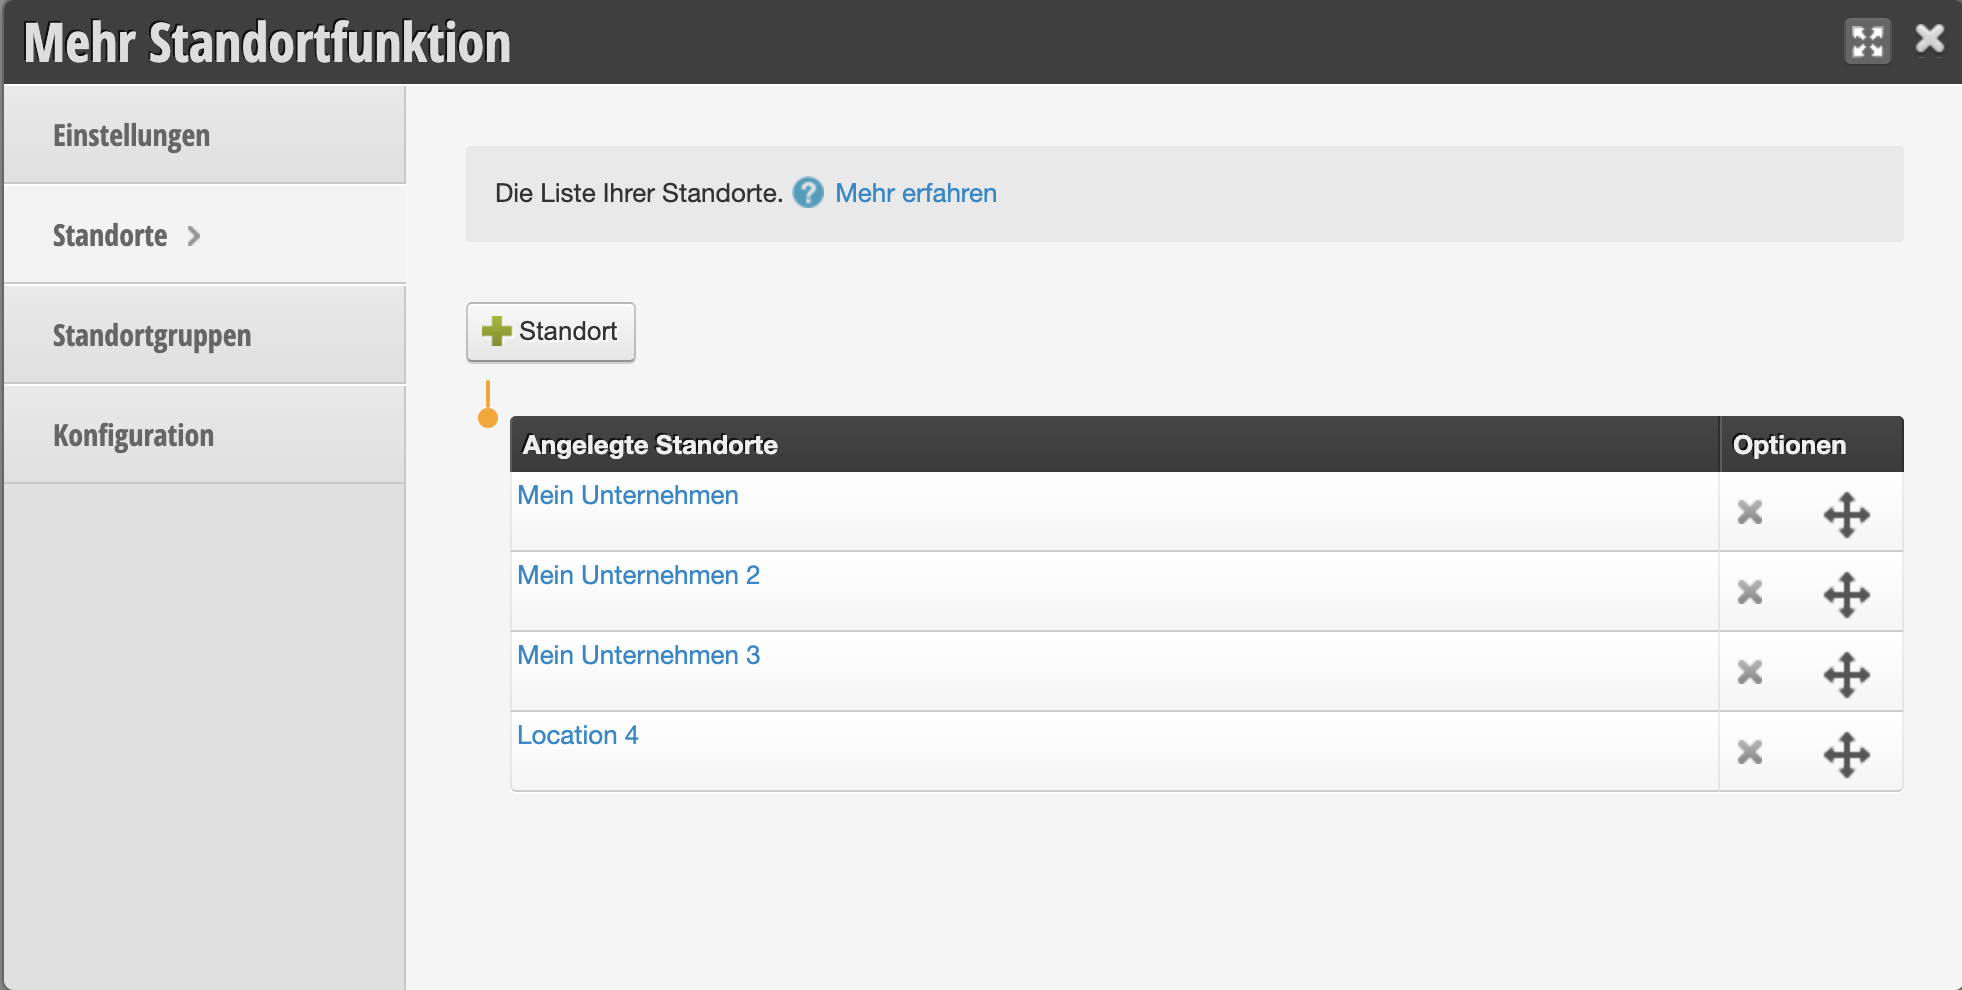Click the blue help question mark icon

[808, 193]
